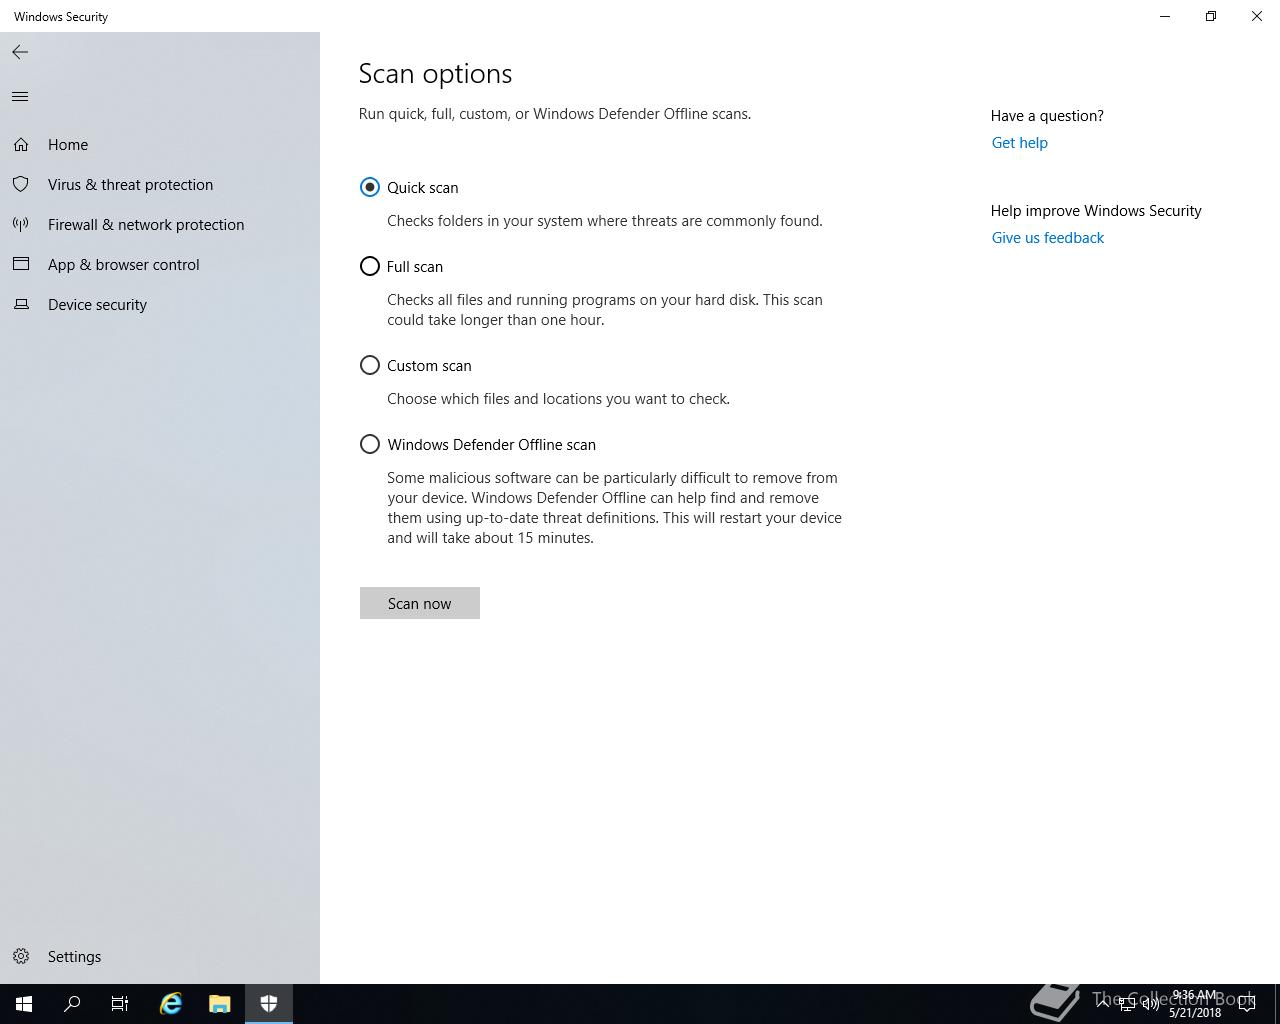Launch Internet Explorer from the taskbar
This screenshot has width=1280, height=1024.
[x=171, y=1004]
